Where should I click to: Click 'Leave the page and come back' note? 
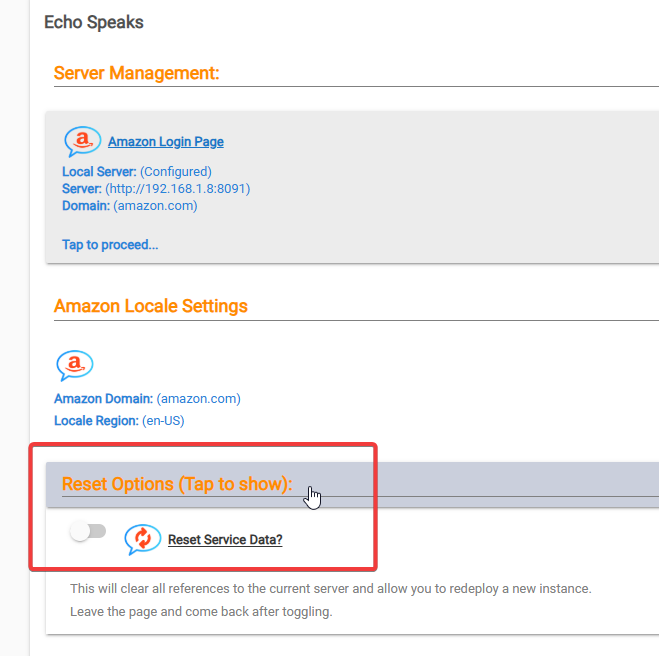tap(201, 611)
